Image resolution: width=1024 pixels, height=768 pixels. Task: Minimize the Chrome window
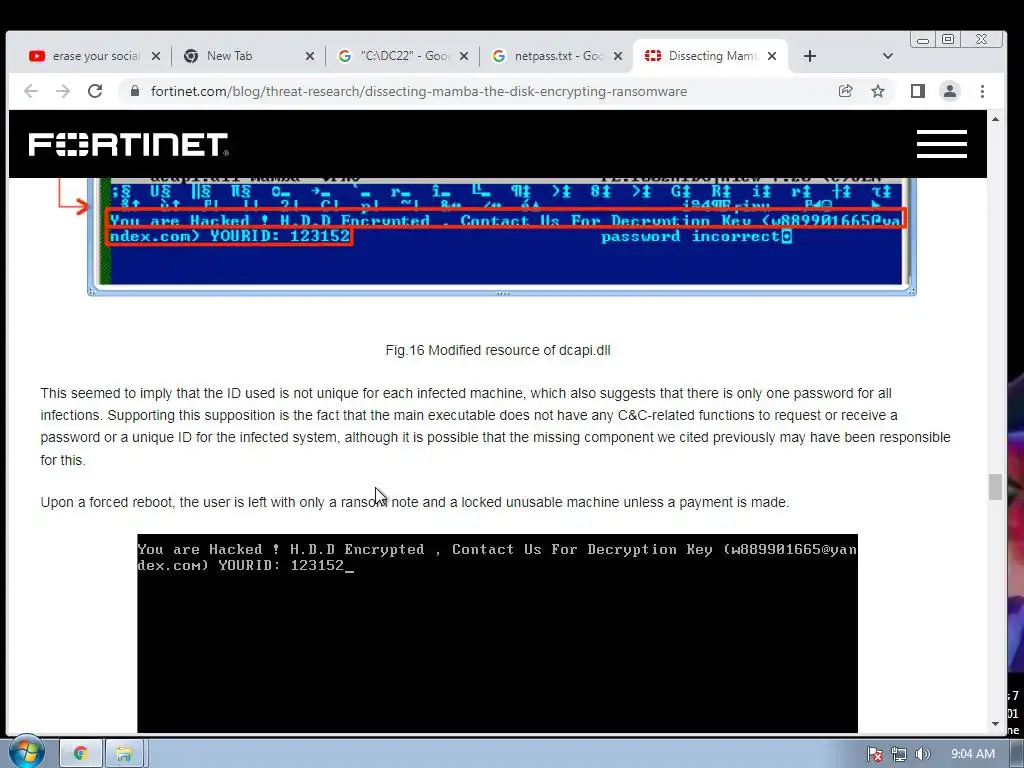923,40
